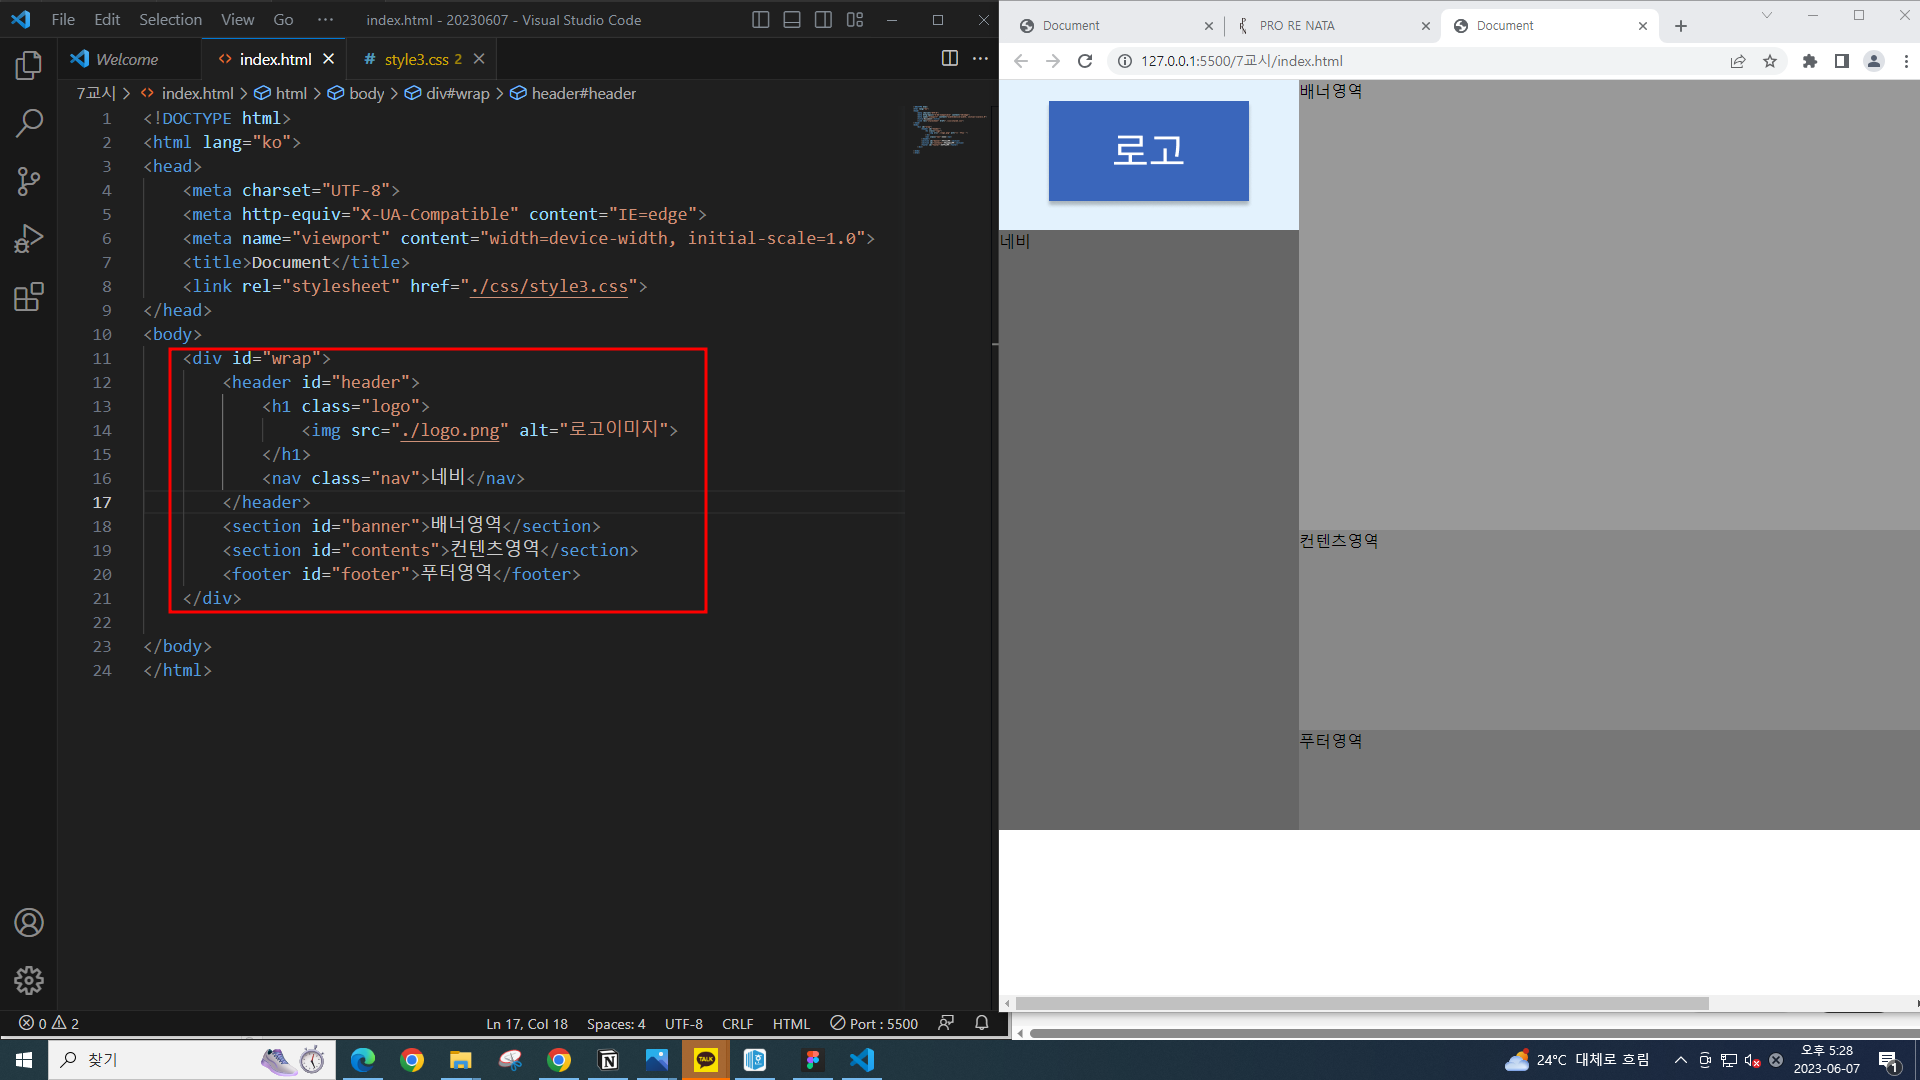Image resolution: width=1920 pixels, height=1080 pixels.
Task: Open the header#header breadcrumb dropdown
Action: pyautogui.click(x=583, y=93)
